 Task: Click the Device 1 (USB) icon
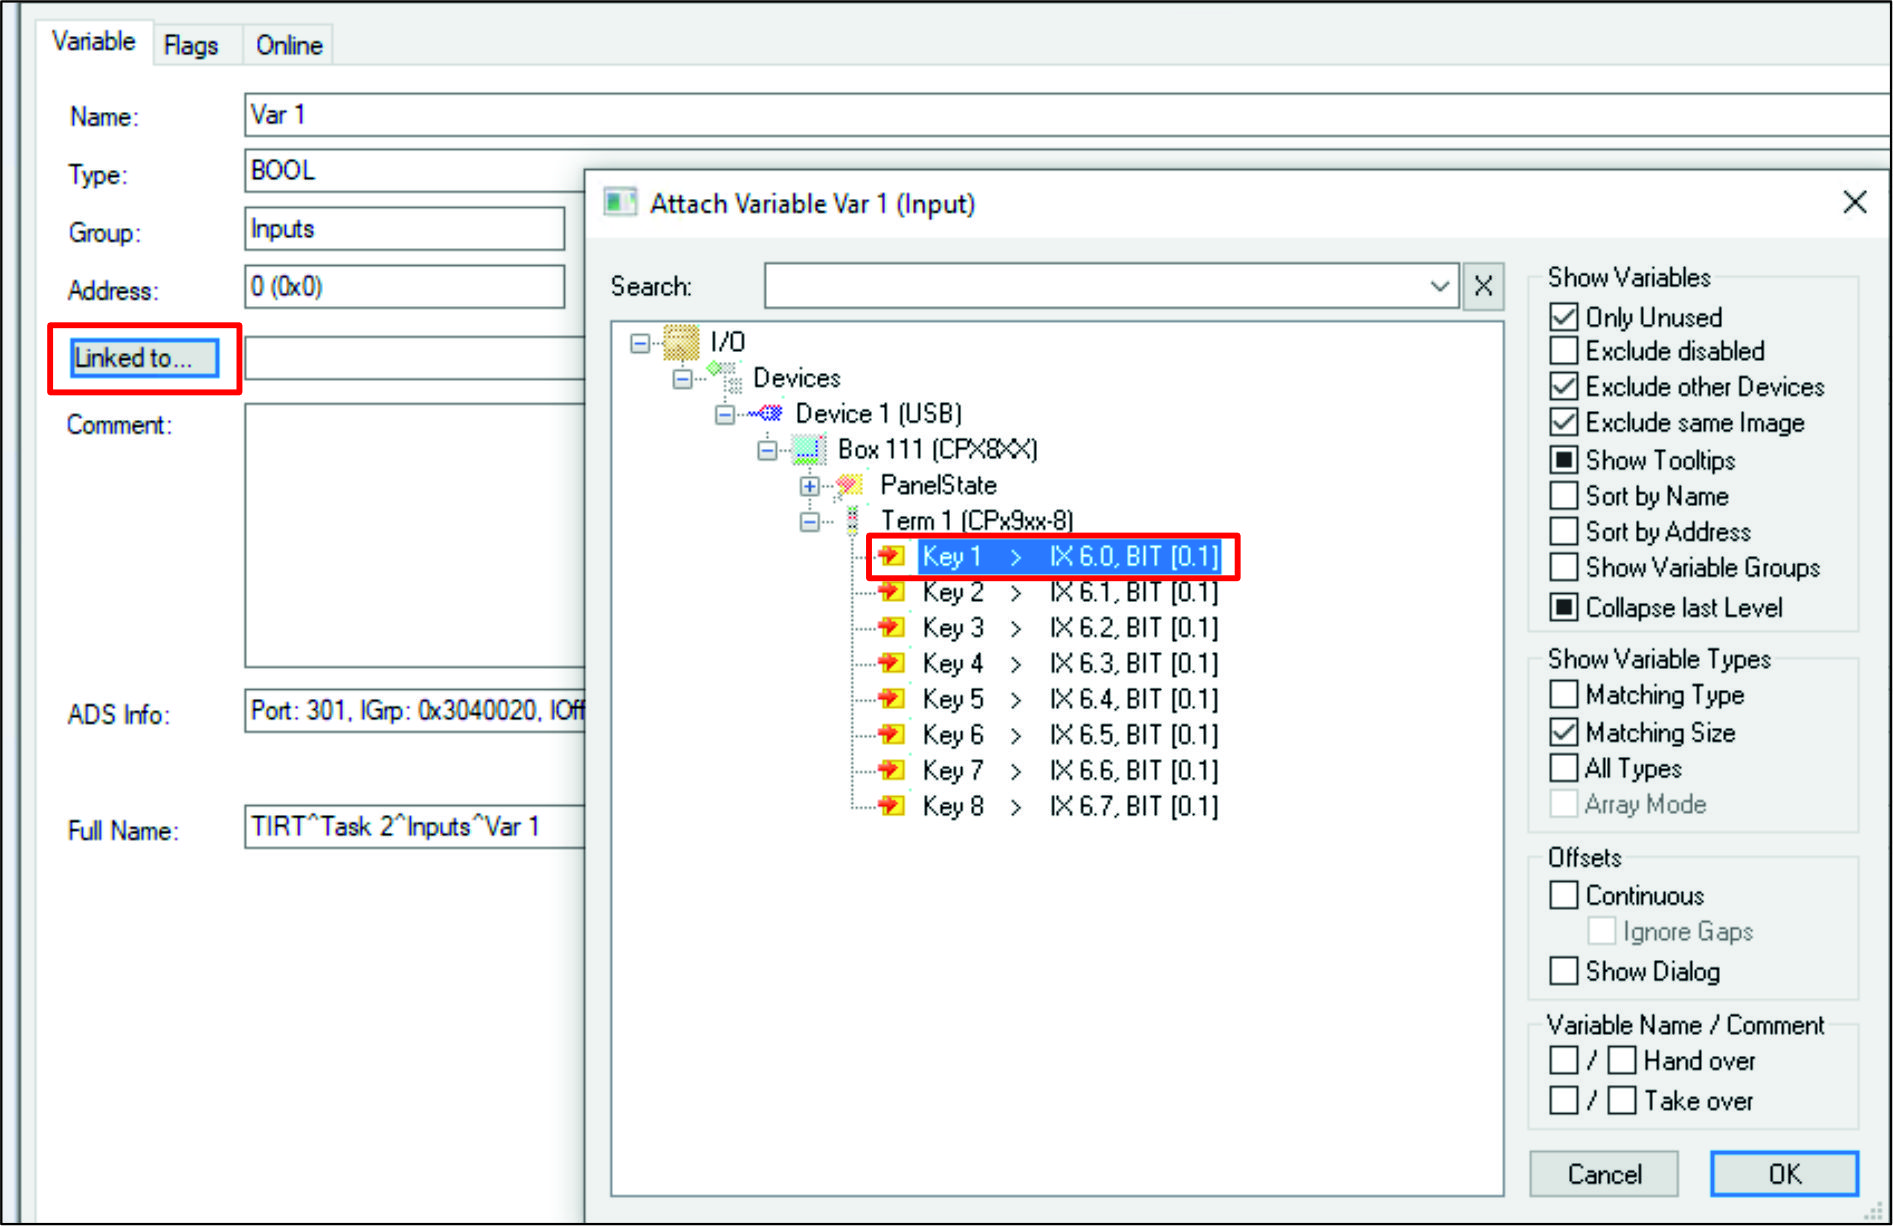[766, 413]
